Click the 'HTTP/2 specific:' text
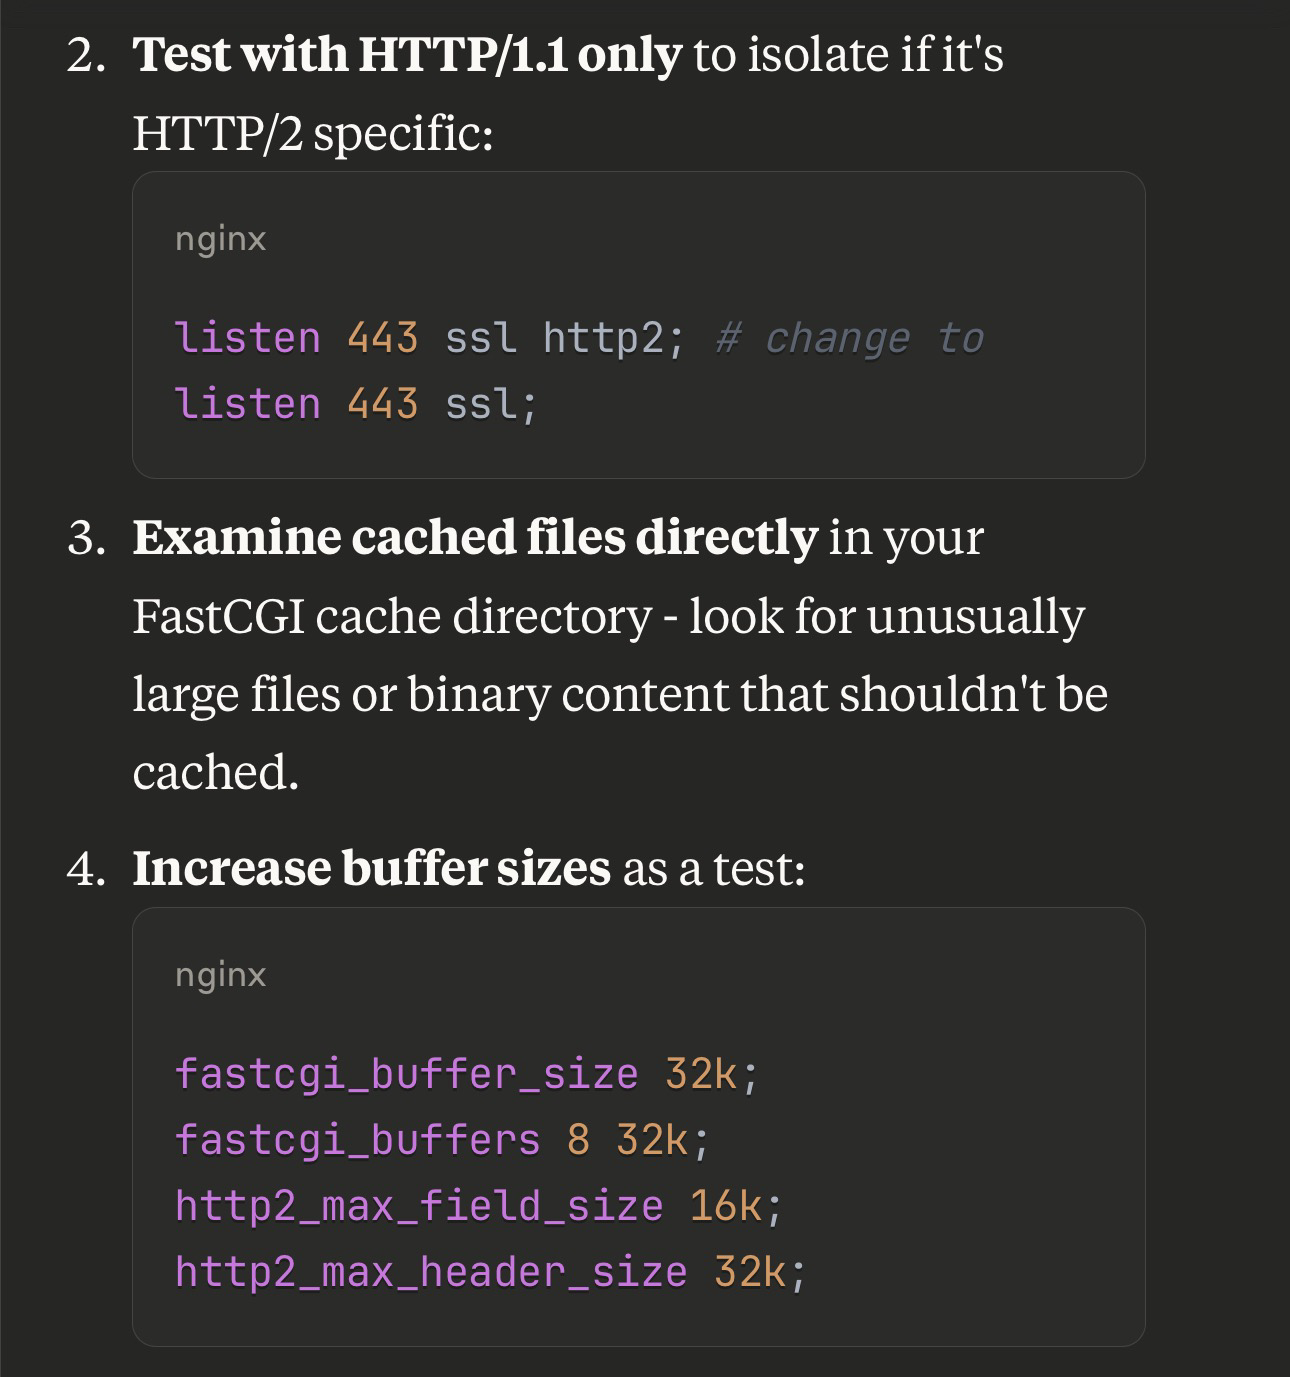The image size is (1290, 1377). (313, 133)
